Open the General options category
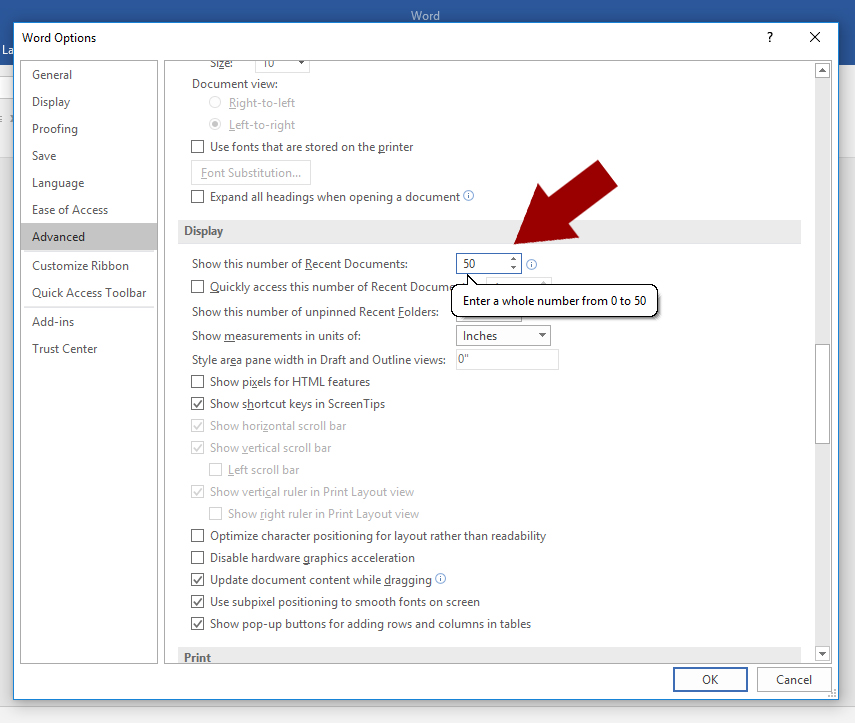 click(x=89, y=75)
